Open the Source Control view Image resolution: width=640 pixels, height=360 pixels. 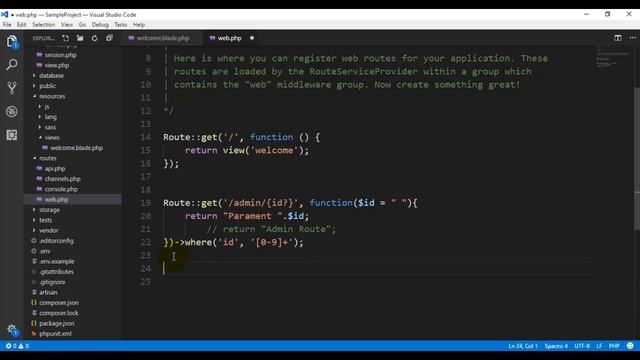coord(12,87)
